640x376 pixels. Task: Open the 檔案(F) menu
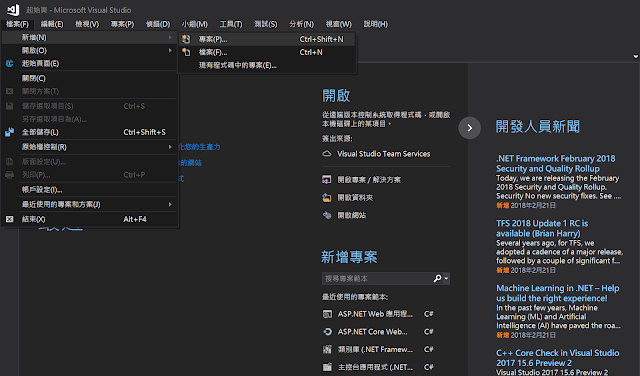pyautogui.click(x=18, y=24)
